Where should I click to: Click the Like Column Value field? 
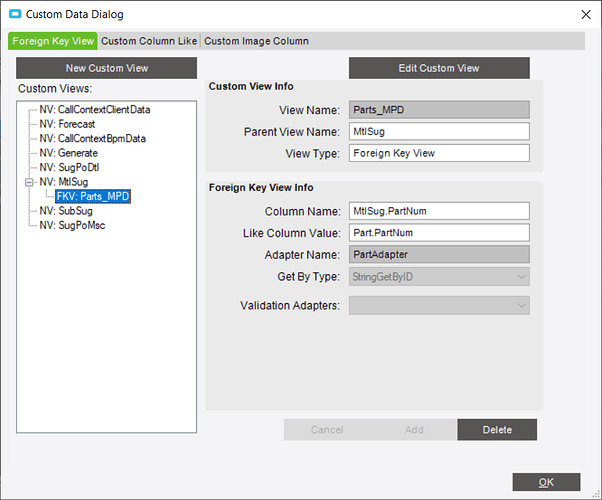click(x=438, y=233)
